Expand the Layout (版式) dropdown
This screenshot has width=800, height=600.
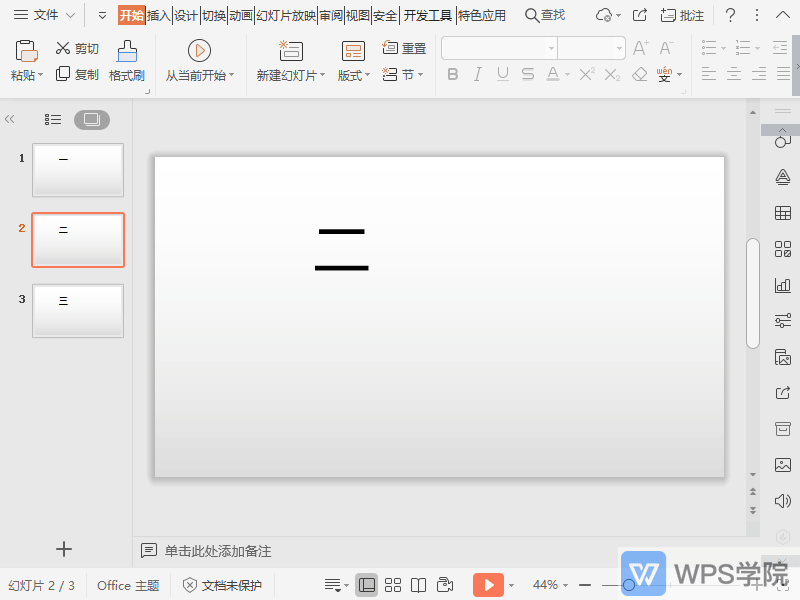353,75
